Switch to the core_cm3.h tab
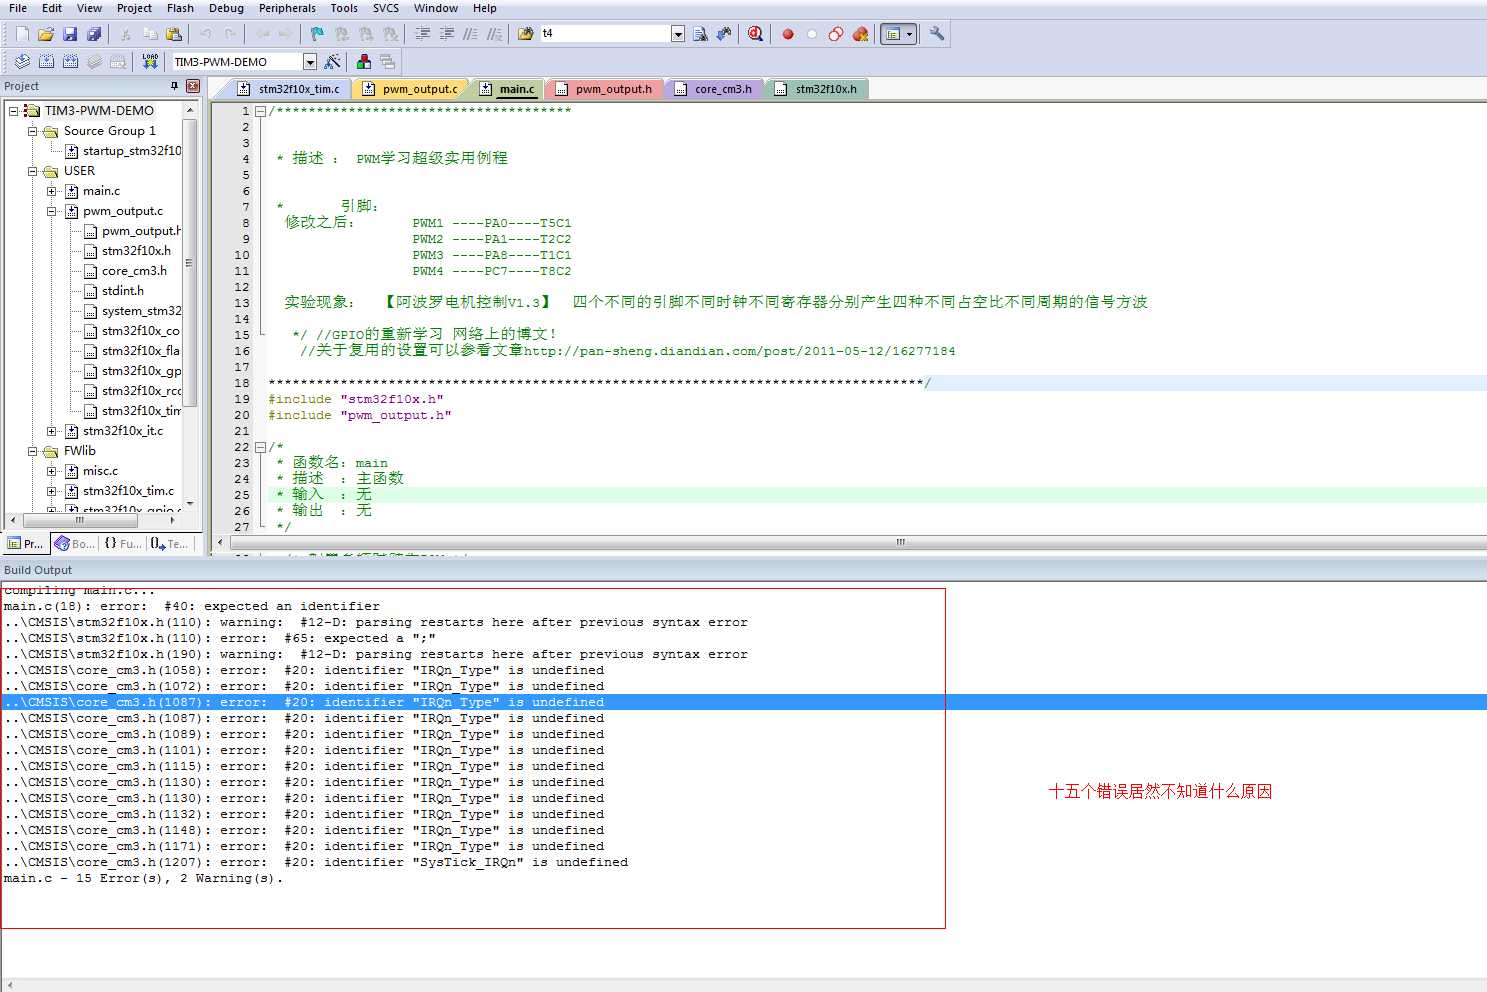1487x992 pixels. pos(715,89)
